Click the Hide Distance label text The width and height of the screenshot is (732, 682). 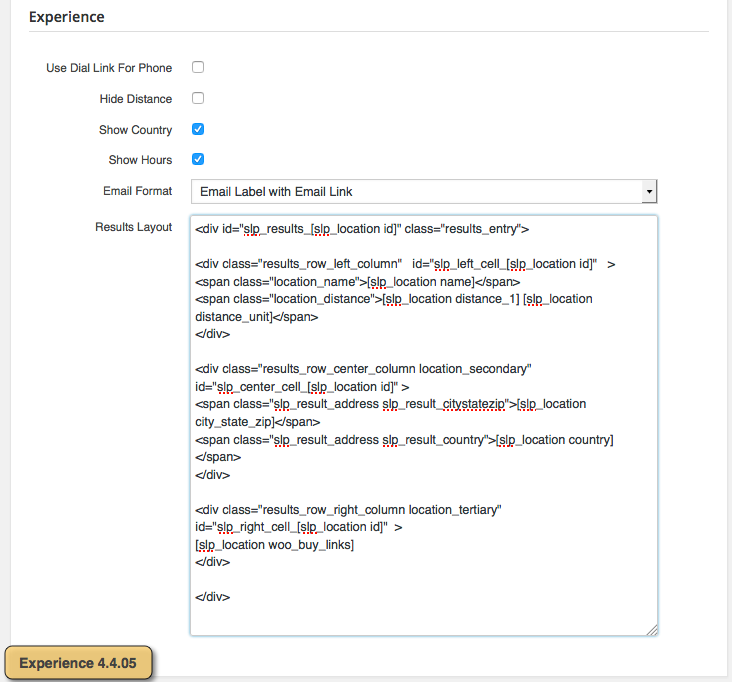[x=136, y=99]
